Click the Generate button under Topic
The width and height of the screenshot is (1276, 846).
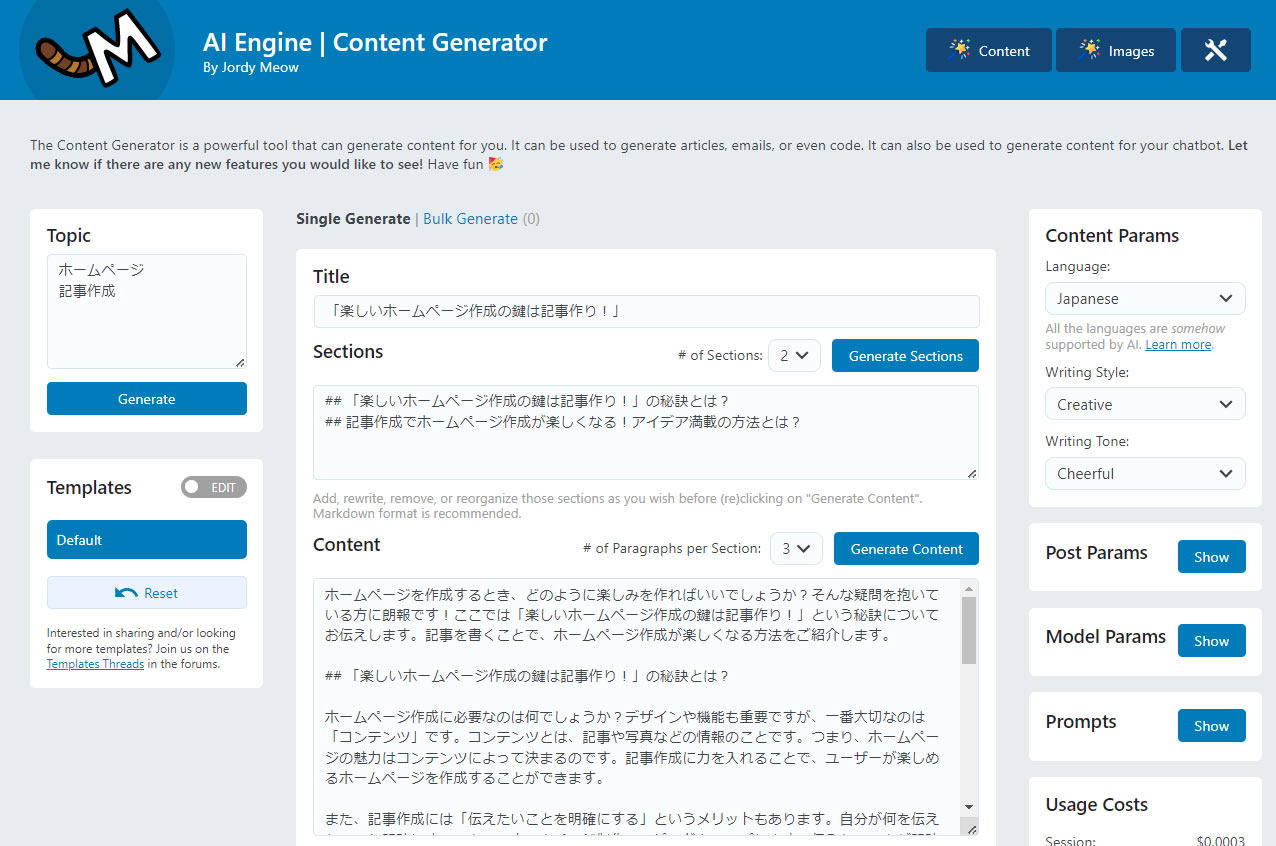[147, 398]
